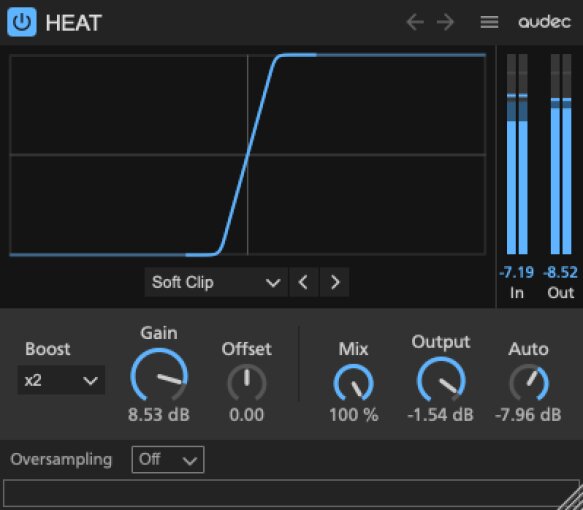Viewport: 583px width, 510px height.
Task: Open the Oversampling Off dropdown
Action: point(168,460)
